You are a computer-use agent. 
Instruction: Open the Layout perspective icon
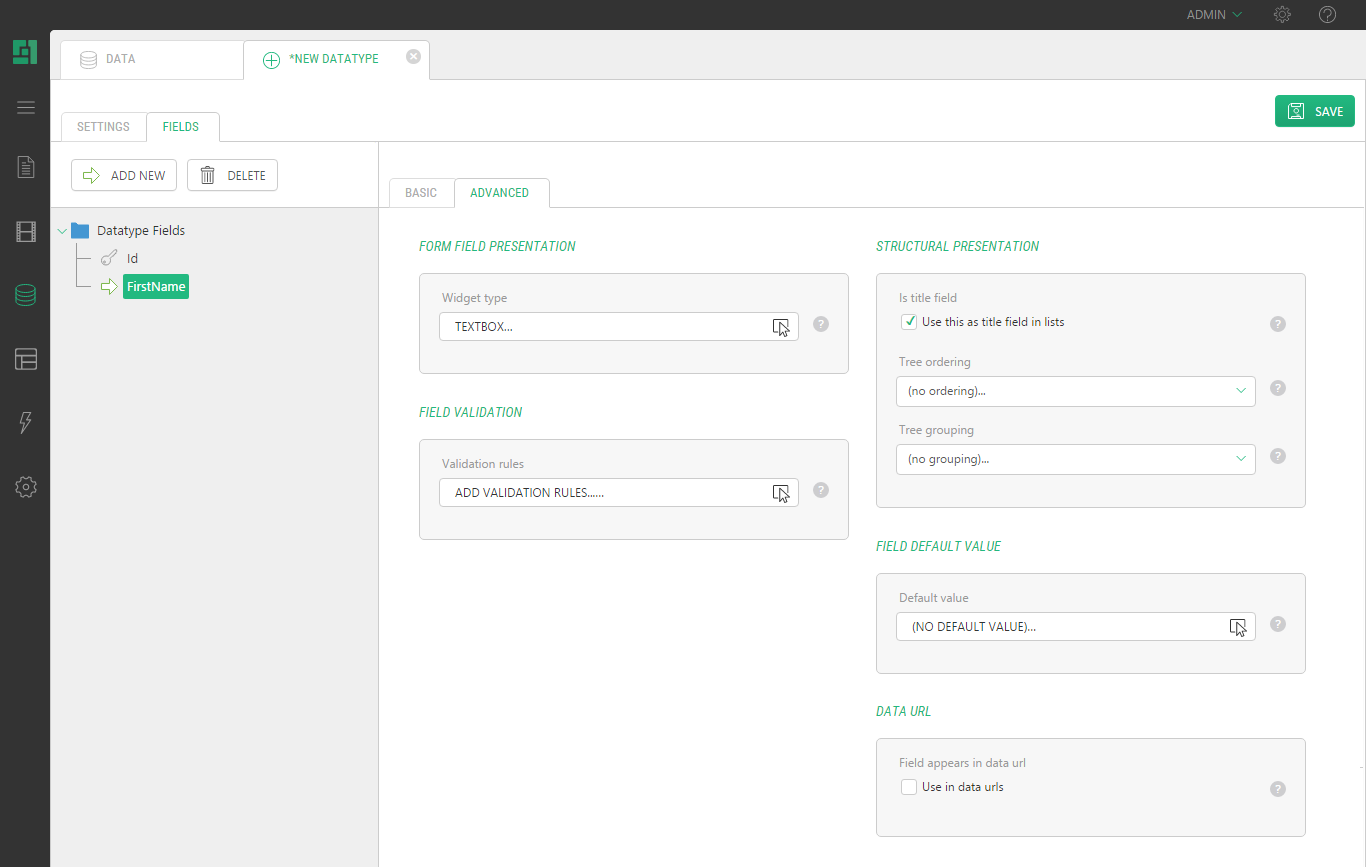coord(26,359)
